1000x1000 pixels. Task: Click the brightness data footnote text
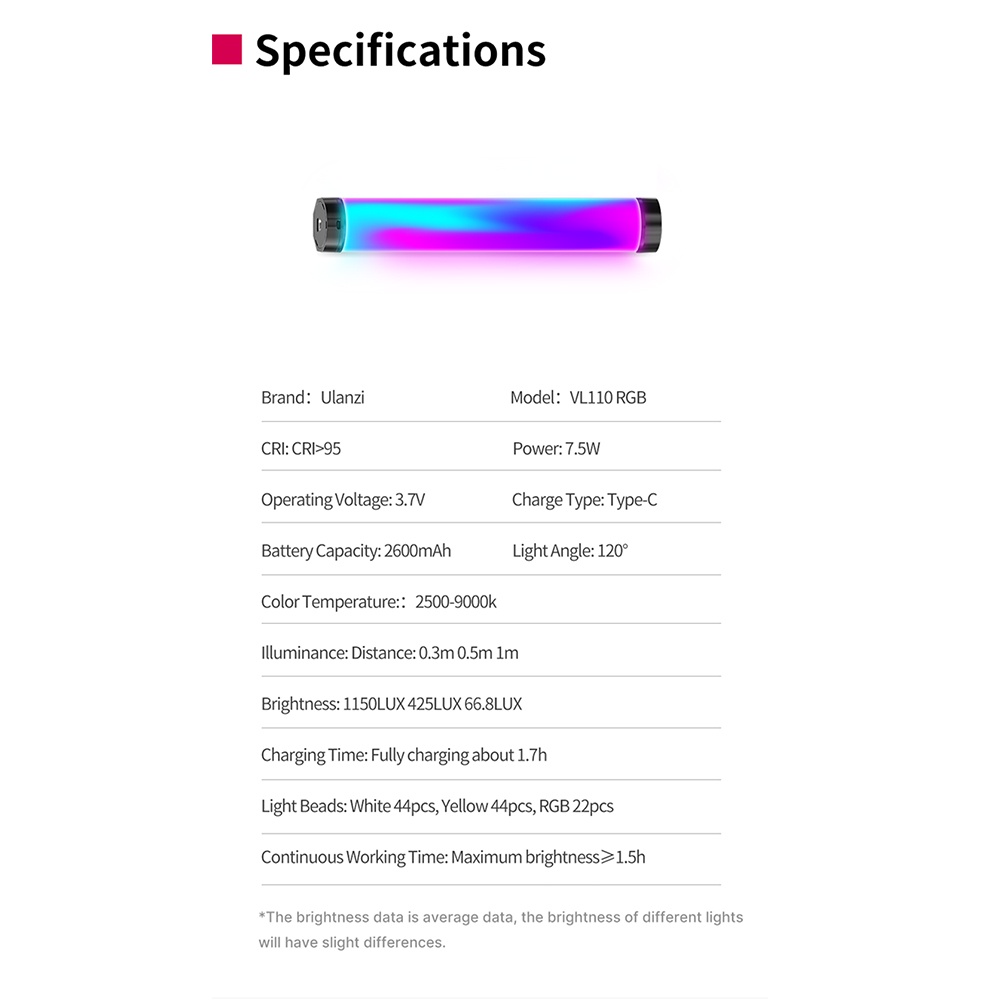(x=501, y=929)
